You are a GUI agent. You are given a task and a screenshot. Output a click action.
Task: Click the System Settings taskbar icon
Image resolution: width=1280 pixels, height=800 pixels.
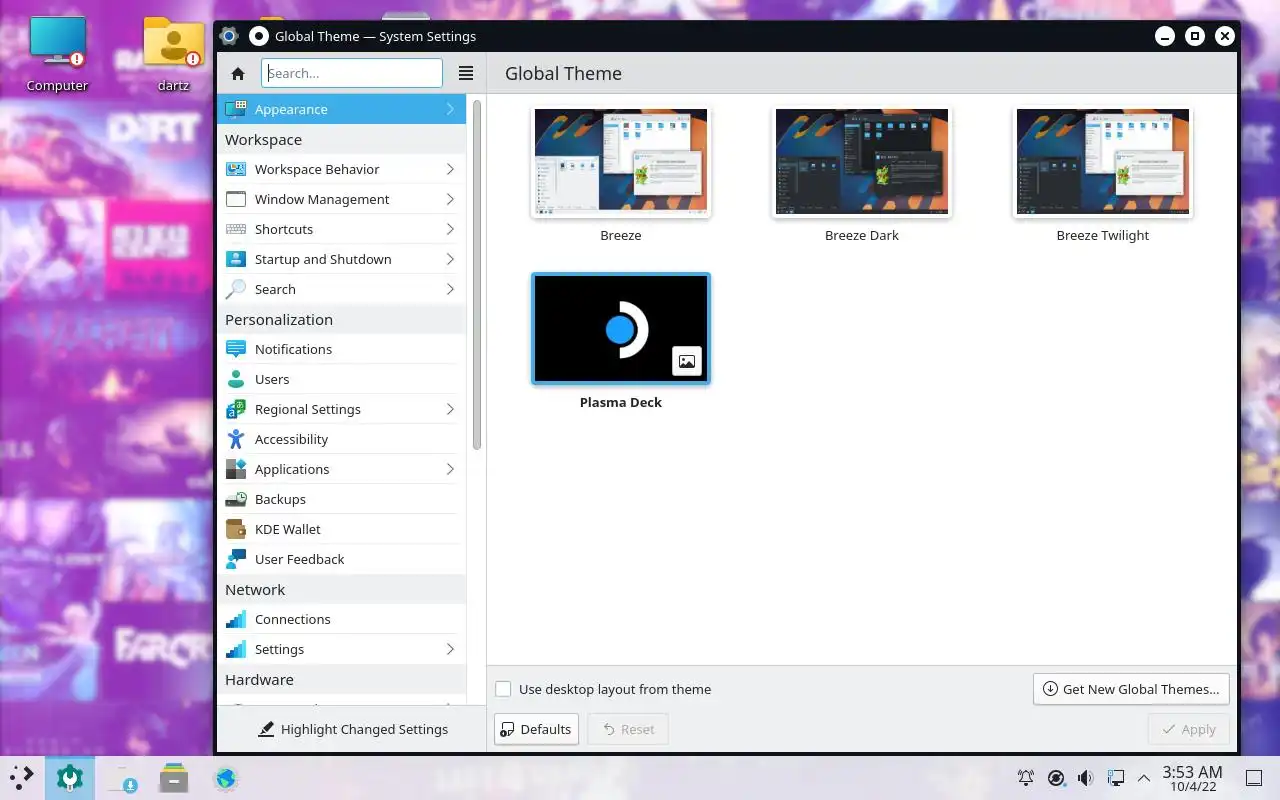(x=70, y=777)
